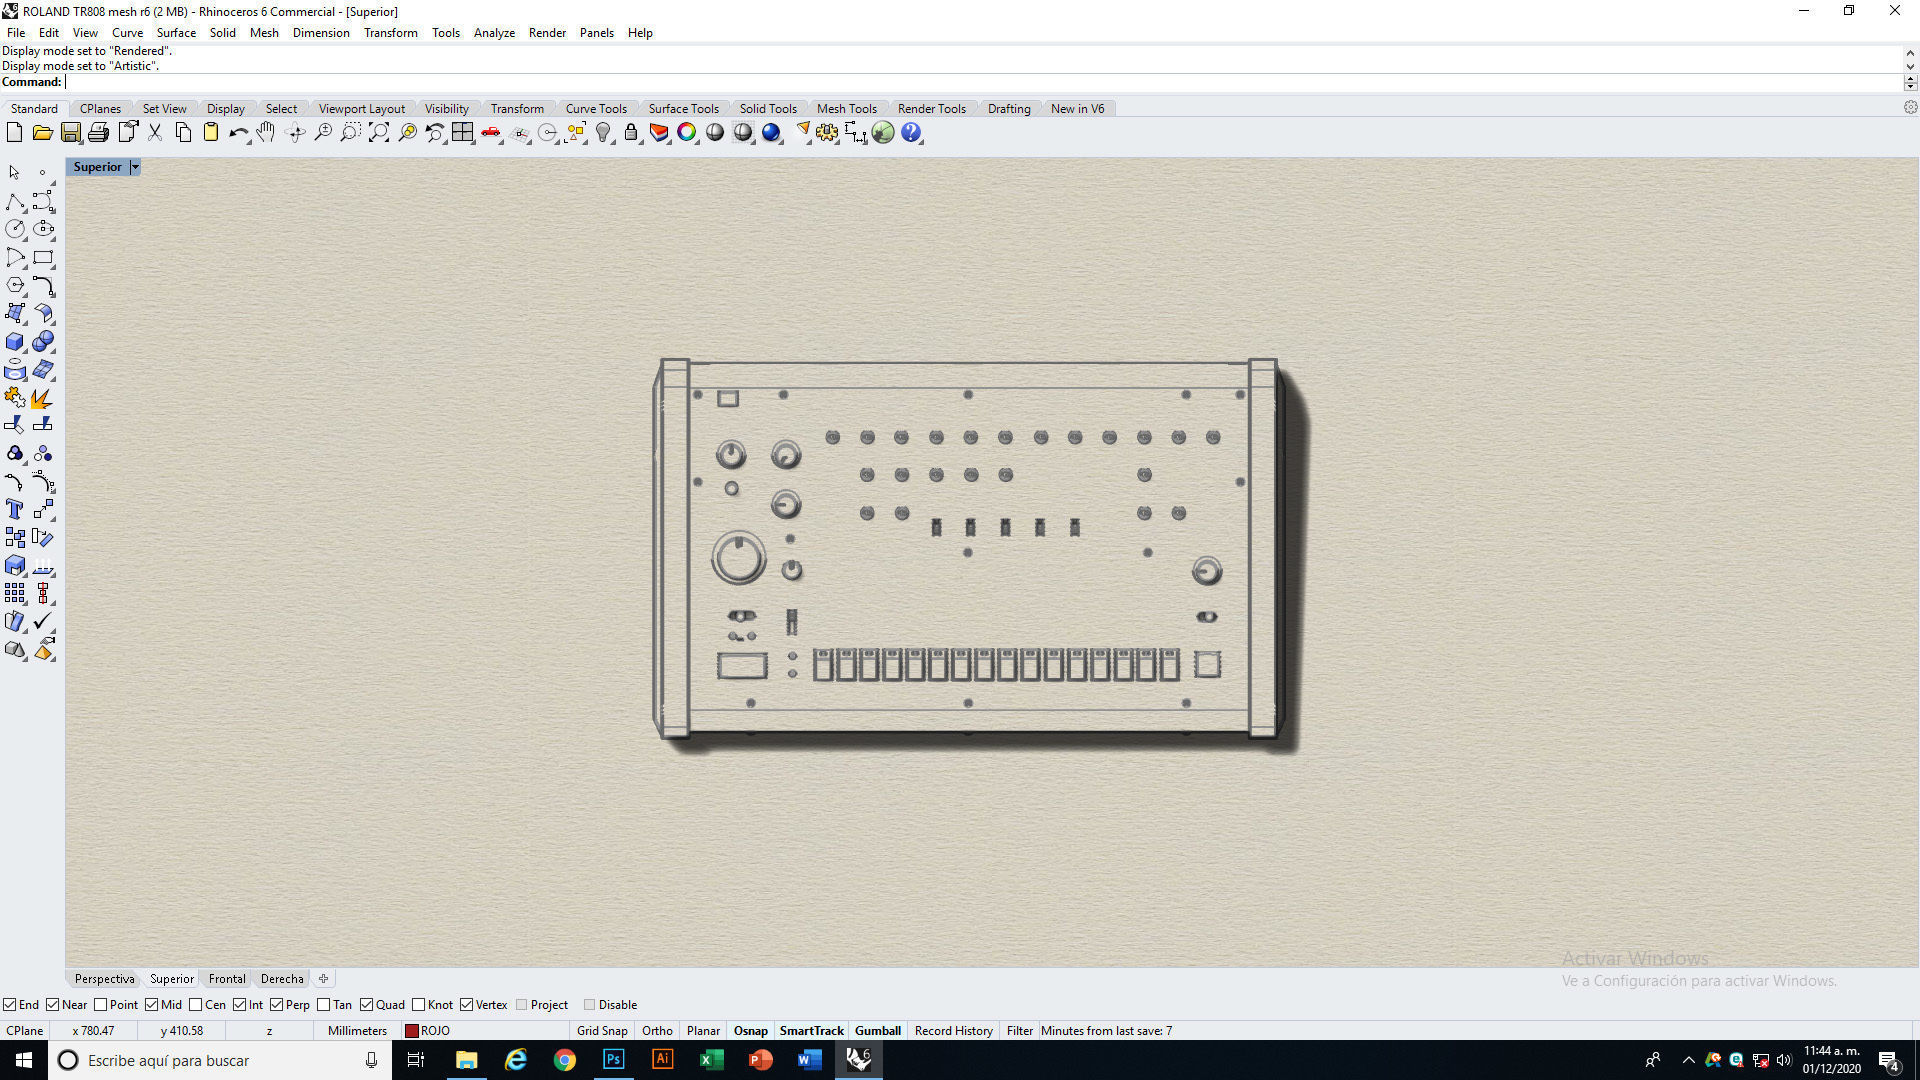Select Zoom Window magnifier tool

pyautogui.click(x=350, y=132)
